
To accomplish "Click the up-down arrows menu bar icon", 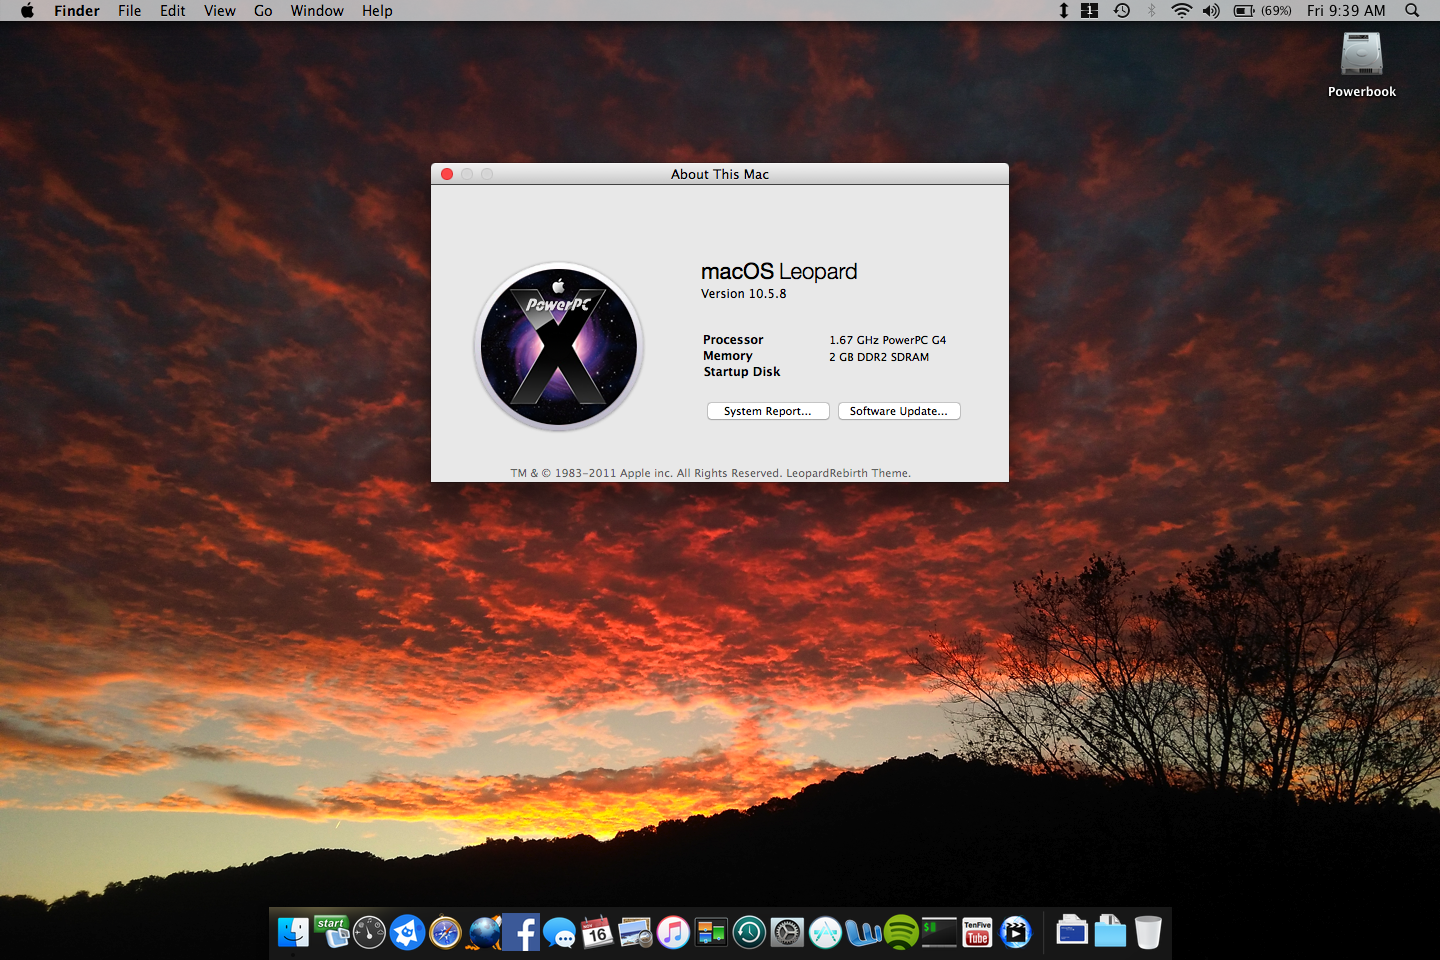I will click(1064, 10).
